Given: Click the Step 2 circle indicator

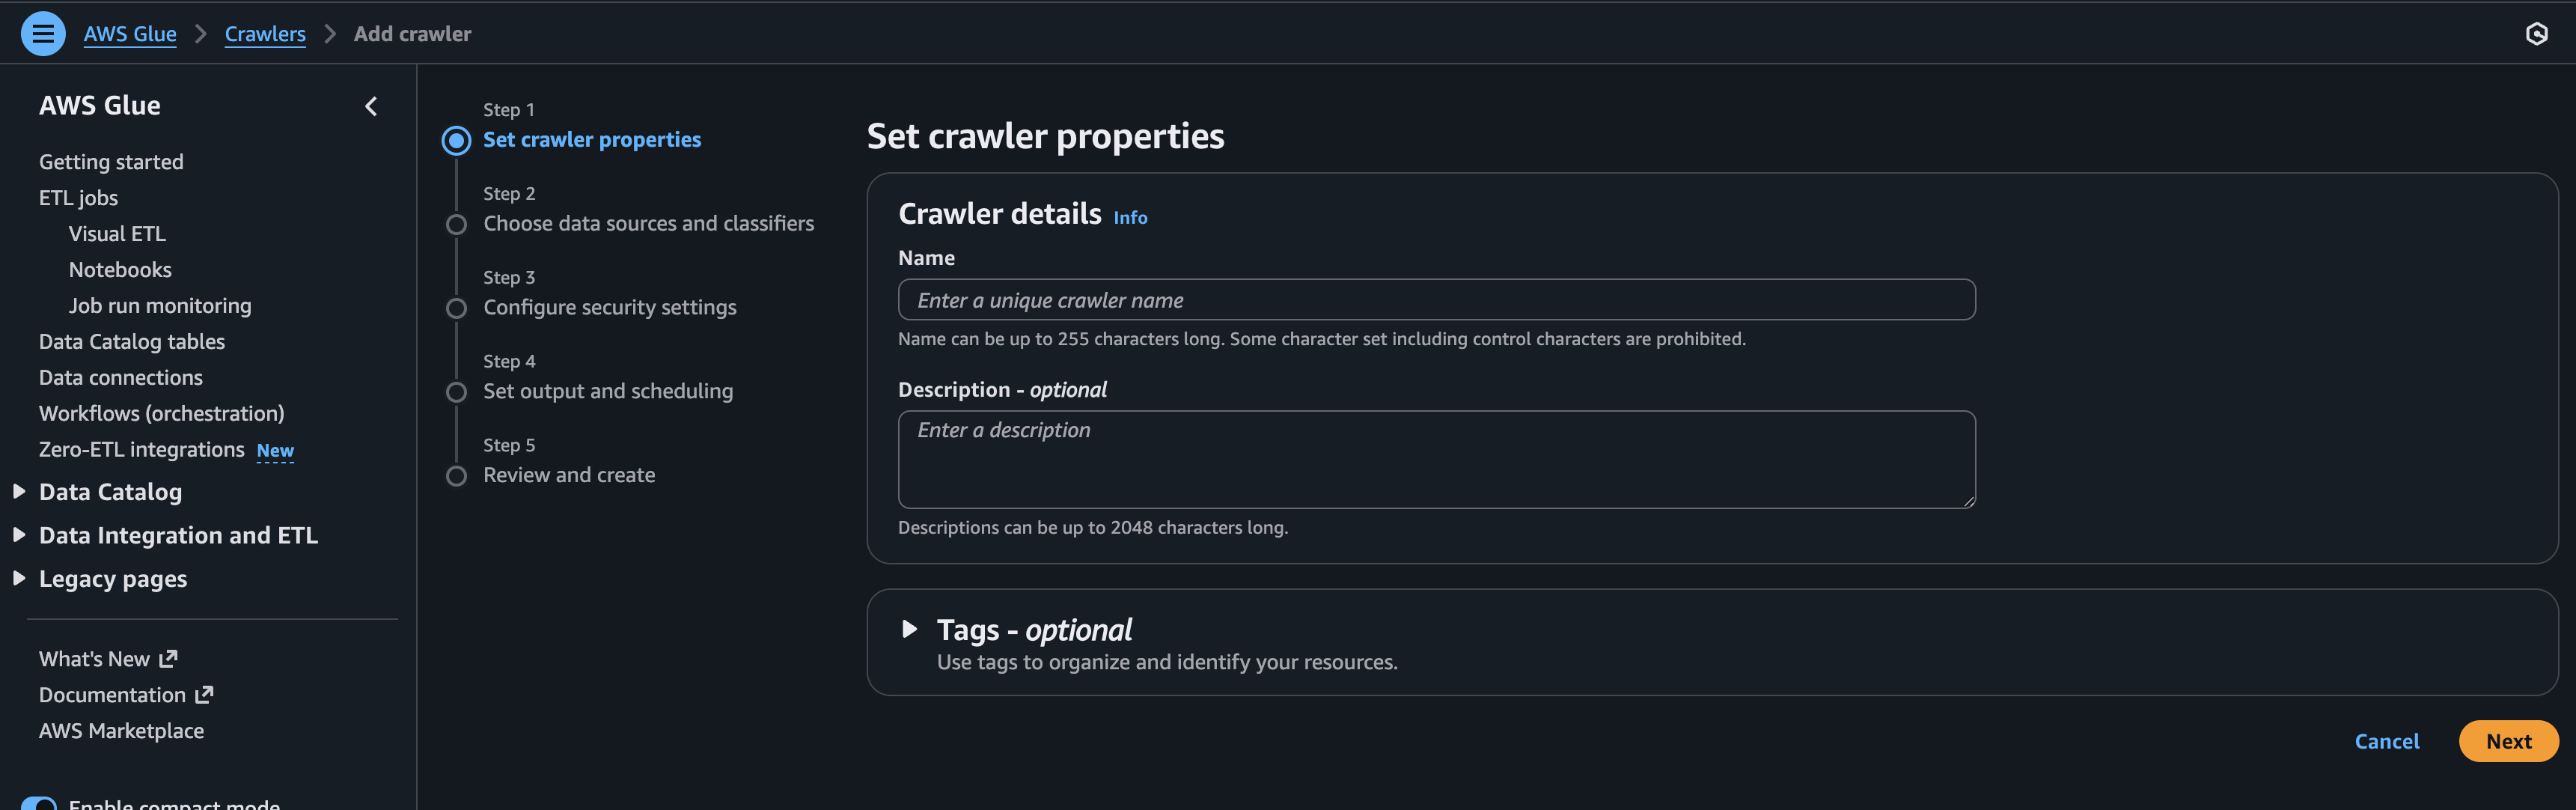Looking at the screenshot, I should 456,225.
